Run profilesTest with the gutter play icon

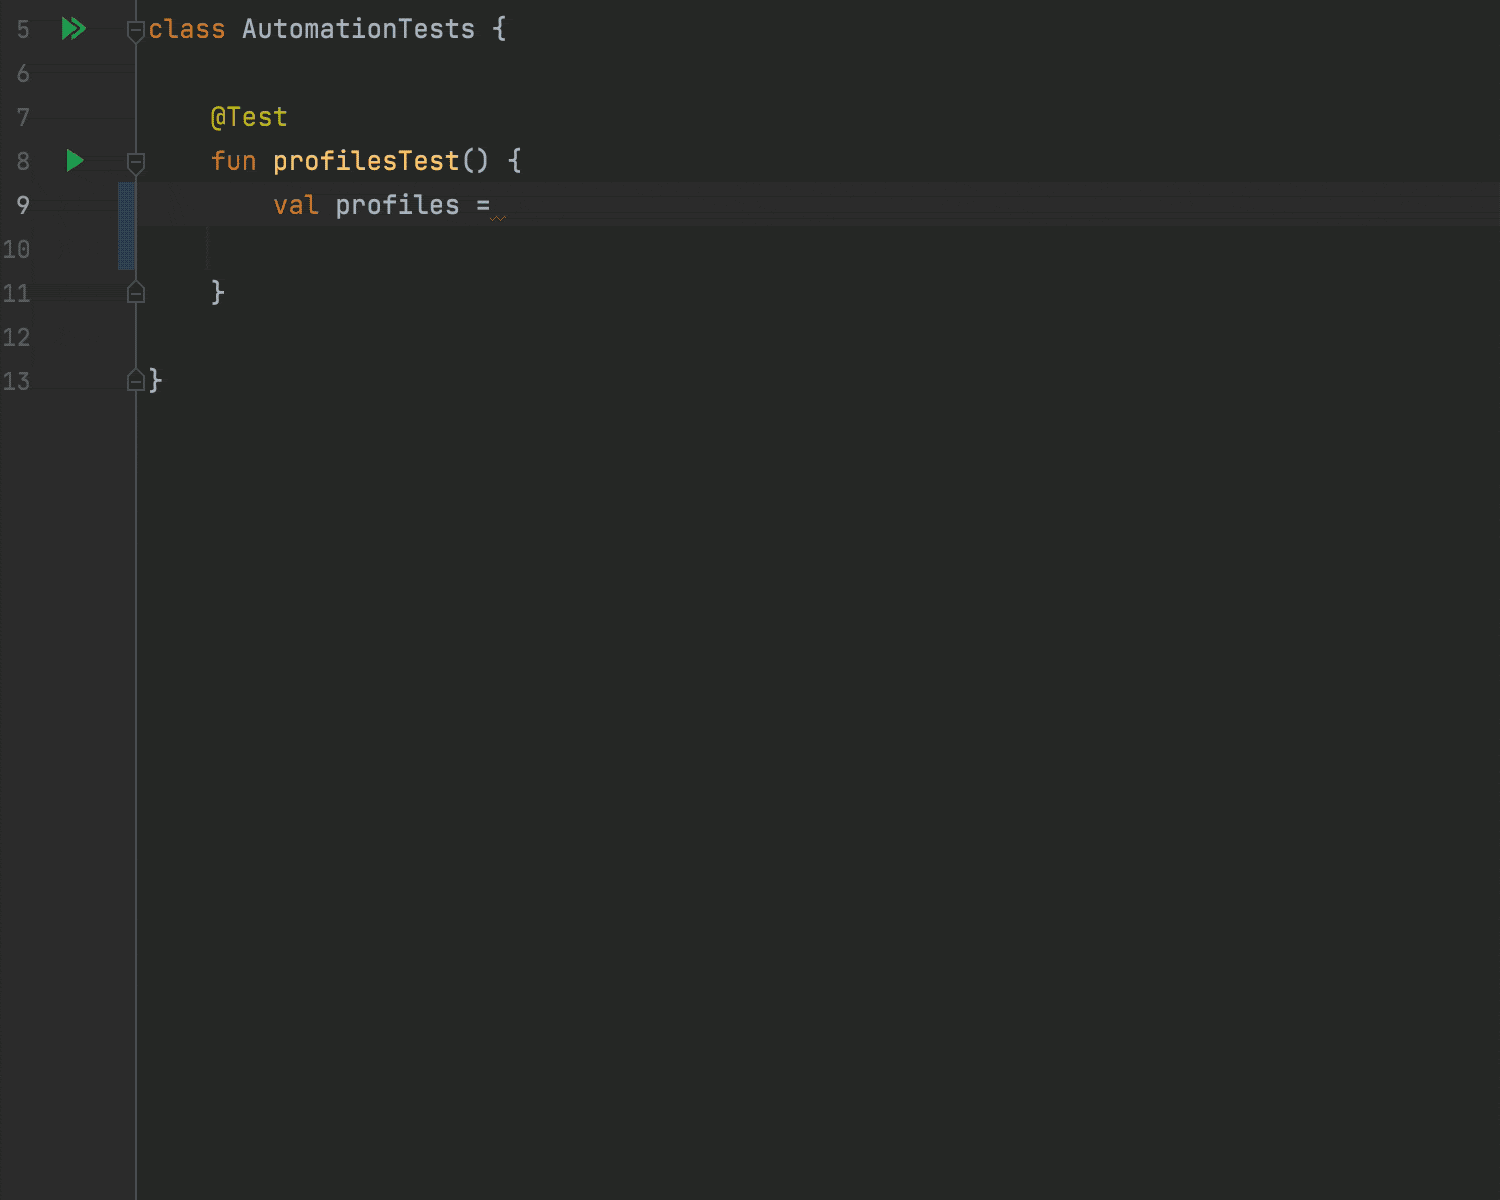(75, 160)
